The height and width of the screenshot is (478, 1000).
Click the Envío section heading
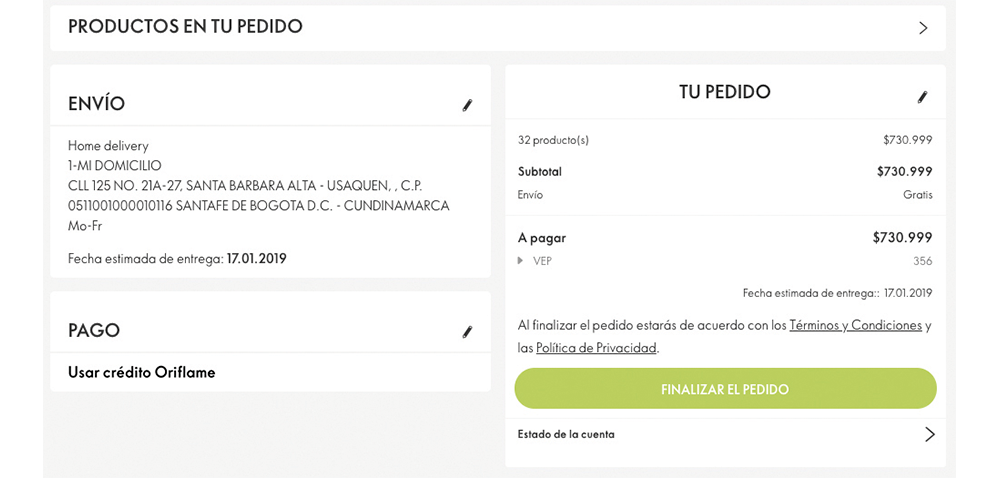pos(96,104)
